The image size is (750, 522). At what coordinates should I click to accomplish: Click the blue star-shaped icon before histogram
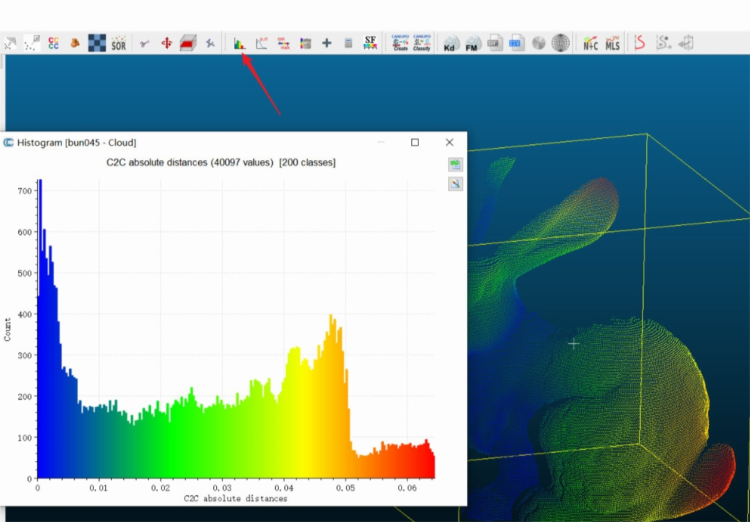(210, 44)
